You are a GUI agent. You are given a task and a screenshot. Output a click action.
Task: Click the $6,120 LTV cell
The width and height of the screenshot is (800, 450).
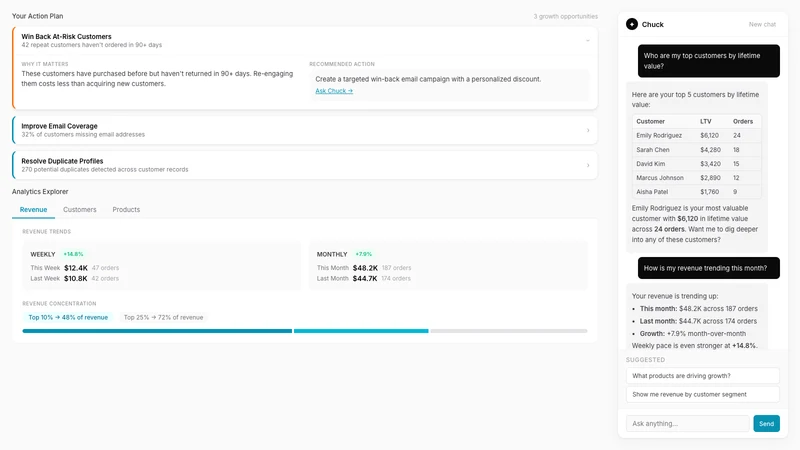[709, 136]
